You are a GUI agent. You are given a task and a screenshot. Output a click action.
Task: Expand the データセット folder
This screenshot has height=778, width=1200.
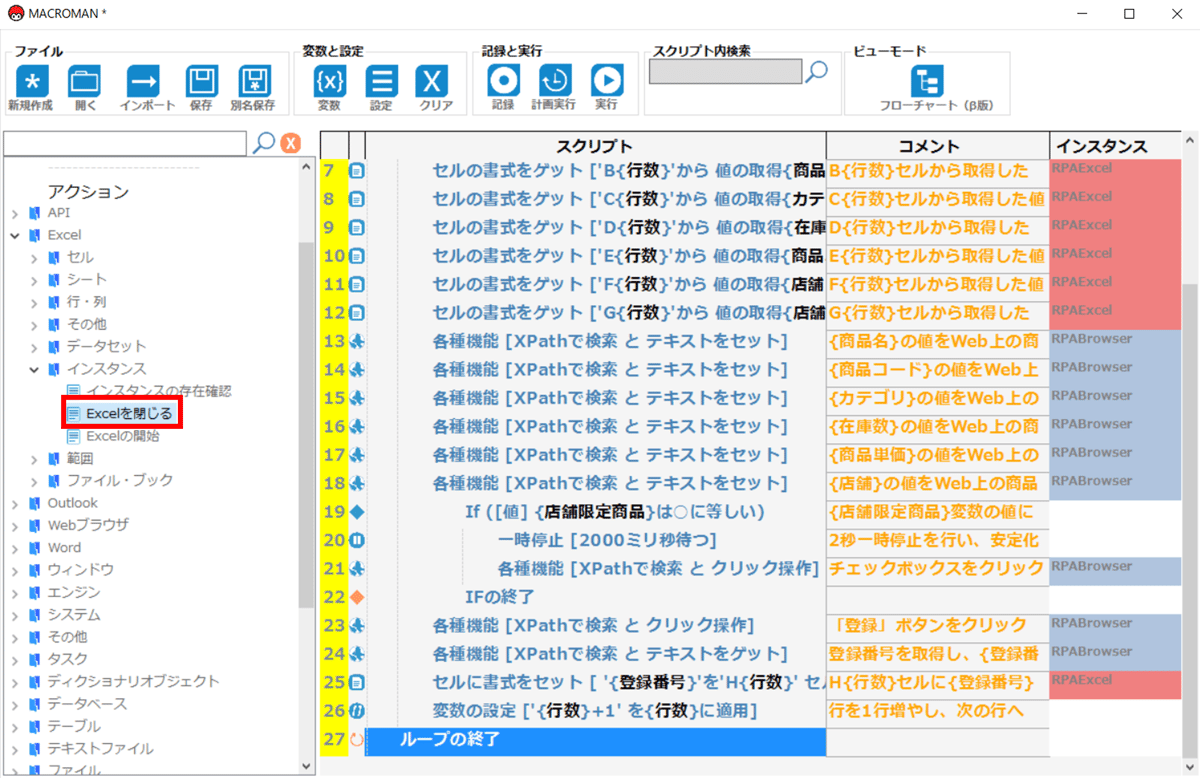(x=34, y=347)
